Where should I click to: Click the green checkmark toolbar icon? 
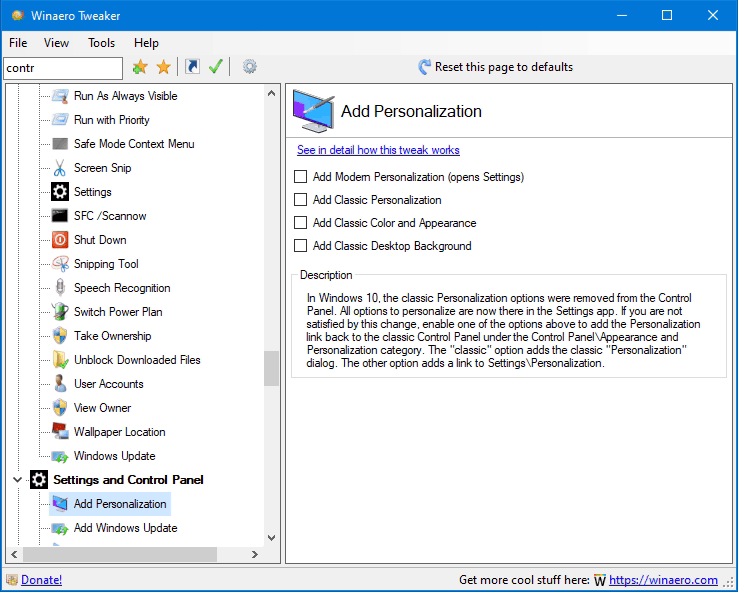[216, 67]
